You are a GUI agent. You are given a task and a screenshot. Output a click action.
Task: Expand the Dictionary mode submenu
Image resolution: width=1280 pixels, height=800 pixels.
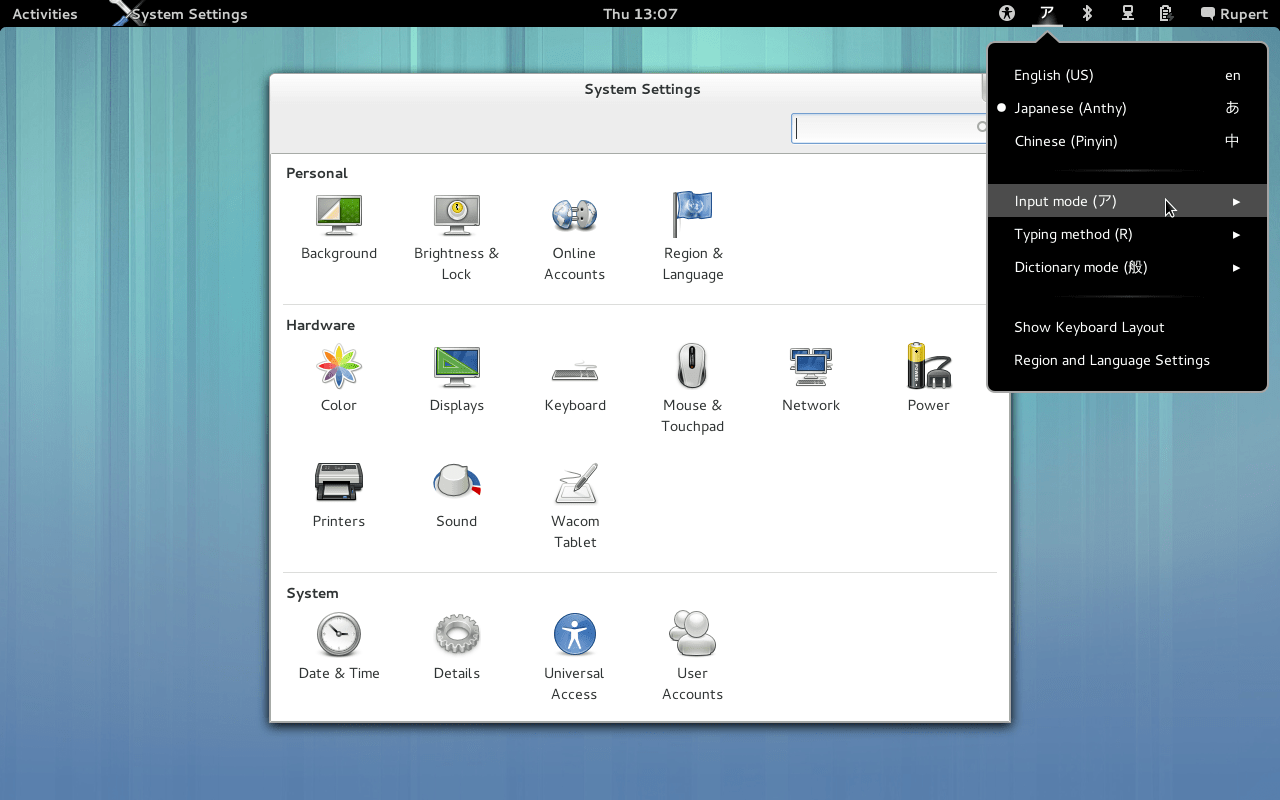pos(1127,267)
